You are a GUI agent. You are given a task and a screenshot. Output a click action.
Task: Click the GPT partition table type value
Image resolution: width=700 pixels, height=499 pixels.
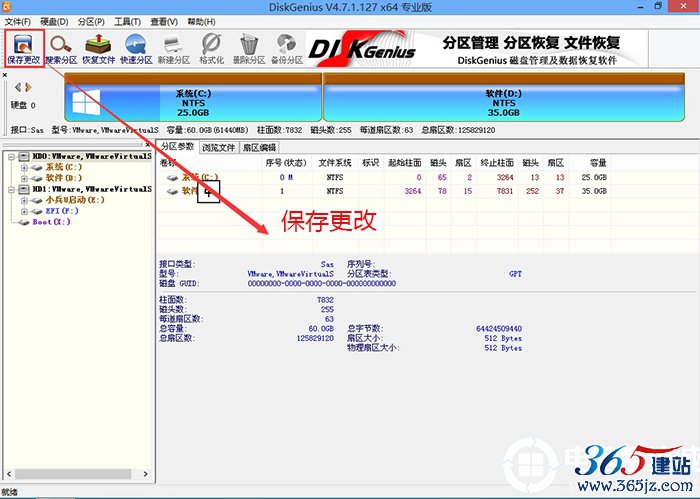515,274
